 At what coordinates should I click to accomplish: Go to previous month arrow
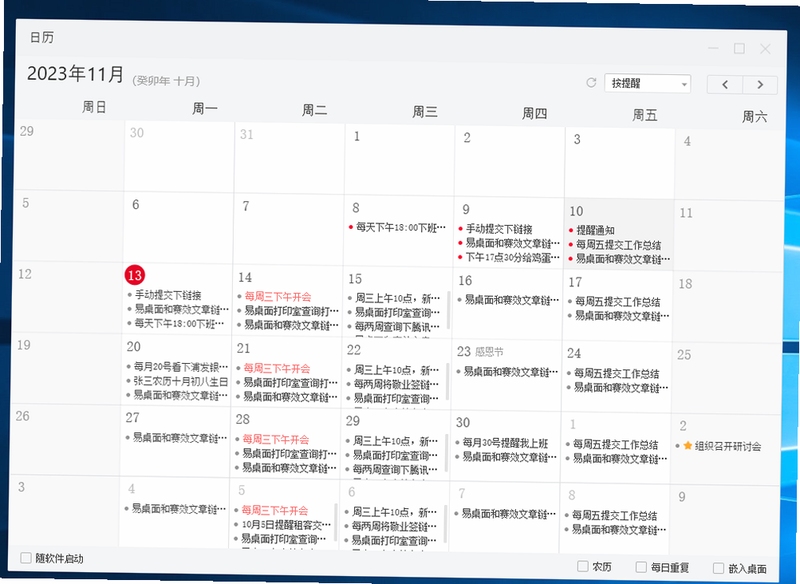(724, 85)
